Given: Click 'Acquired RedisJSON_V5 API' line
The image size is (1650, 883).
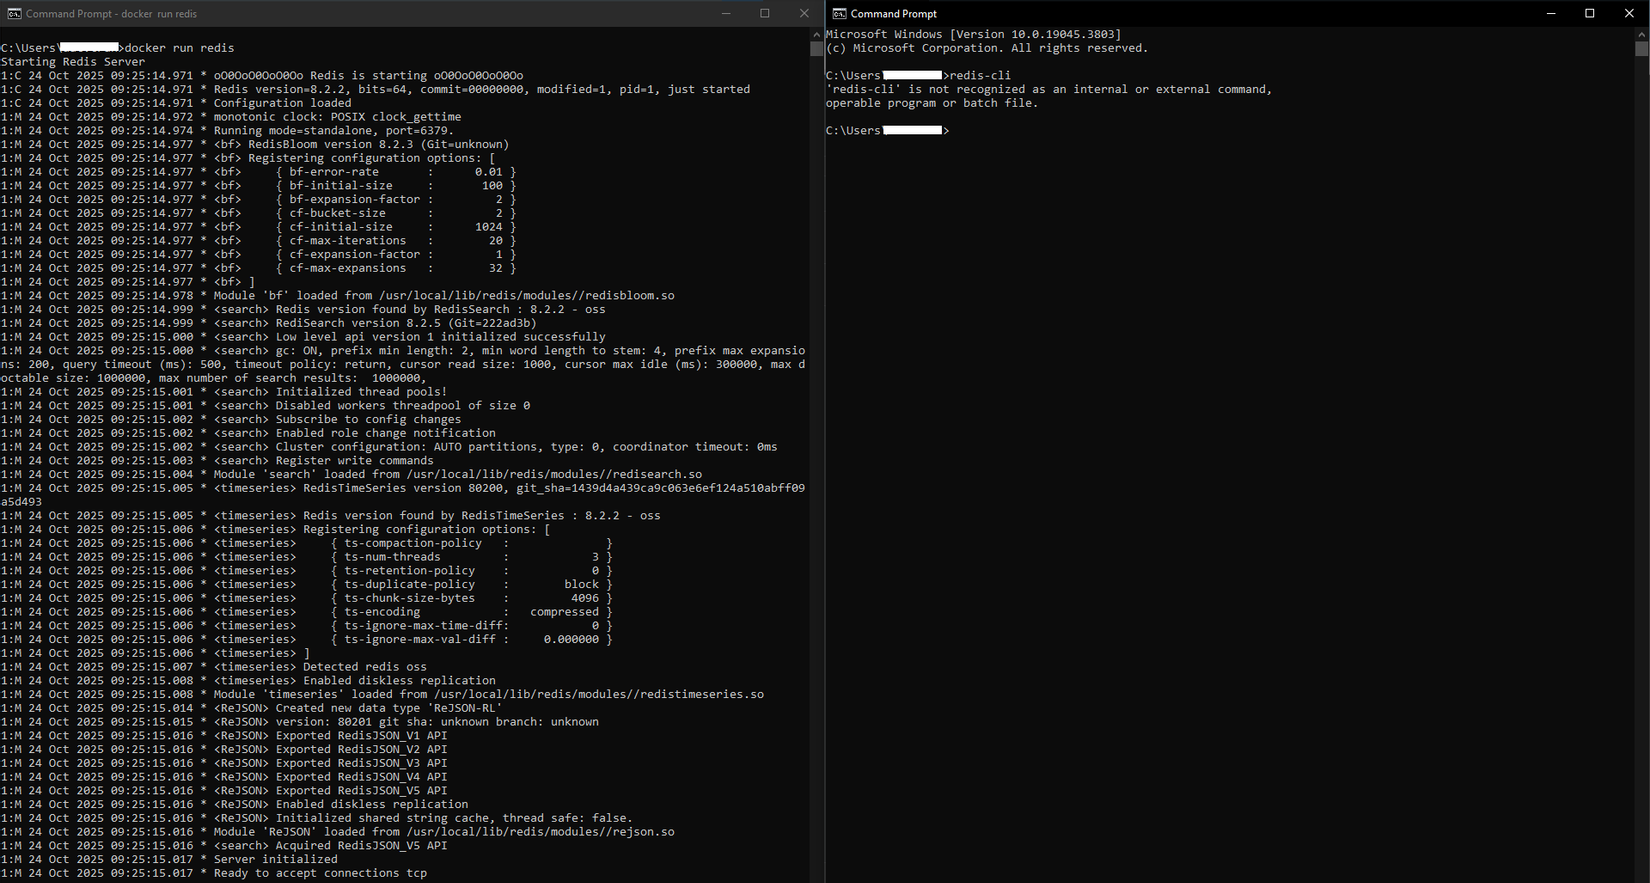Looking at the screenshot, I should 224,846.
